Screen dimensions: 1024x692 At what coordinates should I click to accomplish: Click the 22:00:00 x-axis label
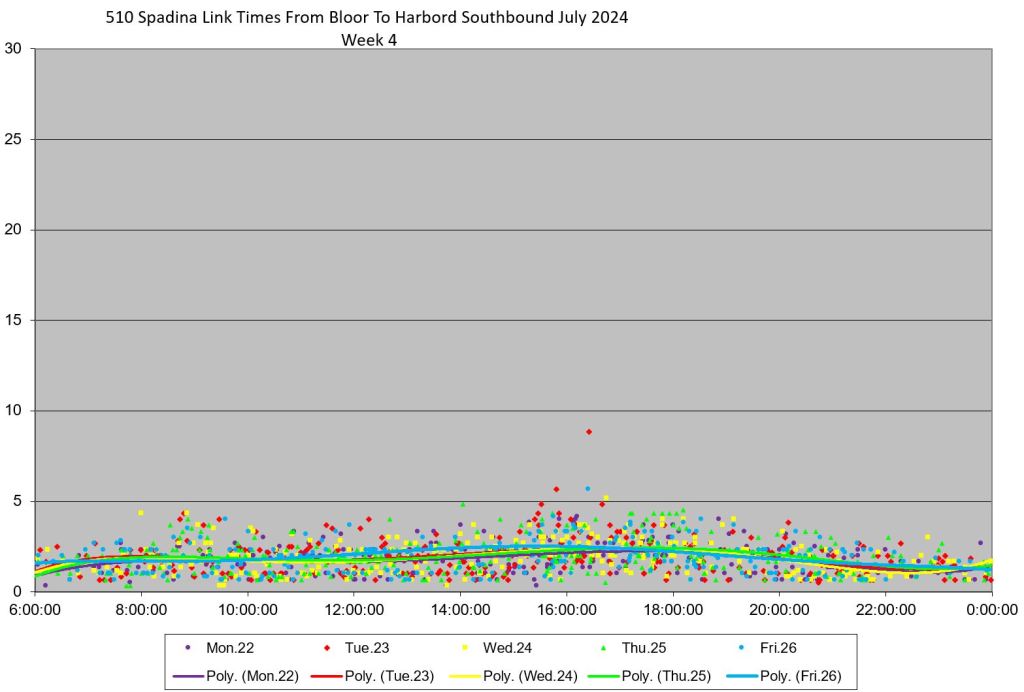click(885, 609)
